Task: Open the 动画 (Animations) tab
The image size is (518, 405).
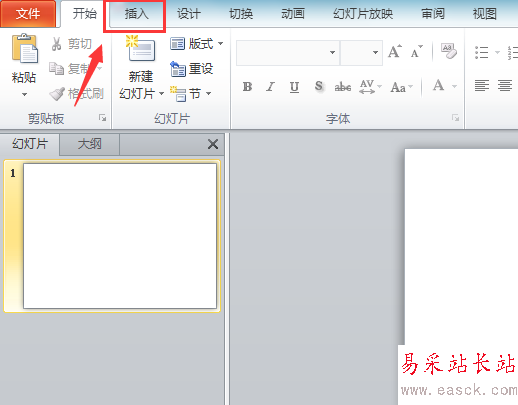Action: [x=293, y=14]
